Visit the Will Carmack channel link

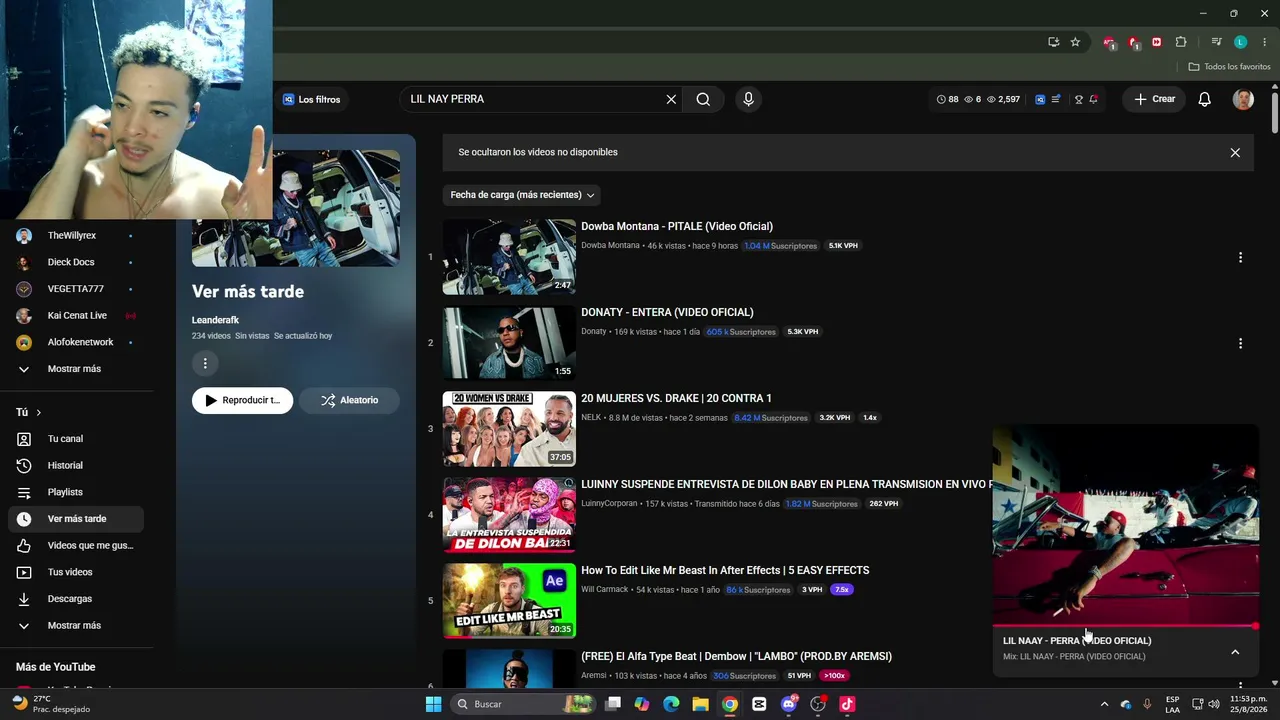605,590
